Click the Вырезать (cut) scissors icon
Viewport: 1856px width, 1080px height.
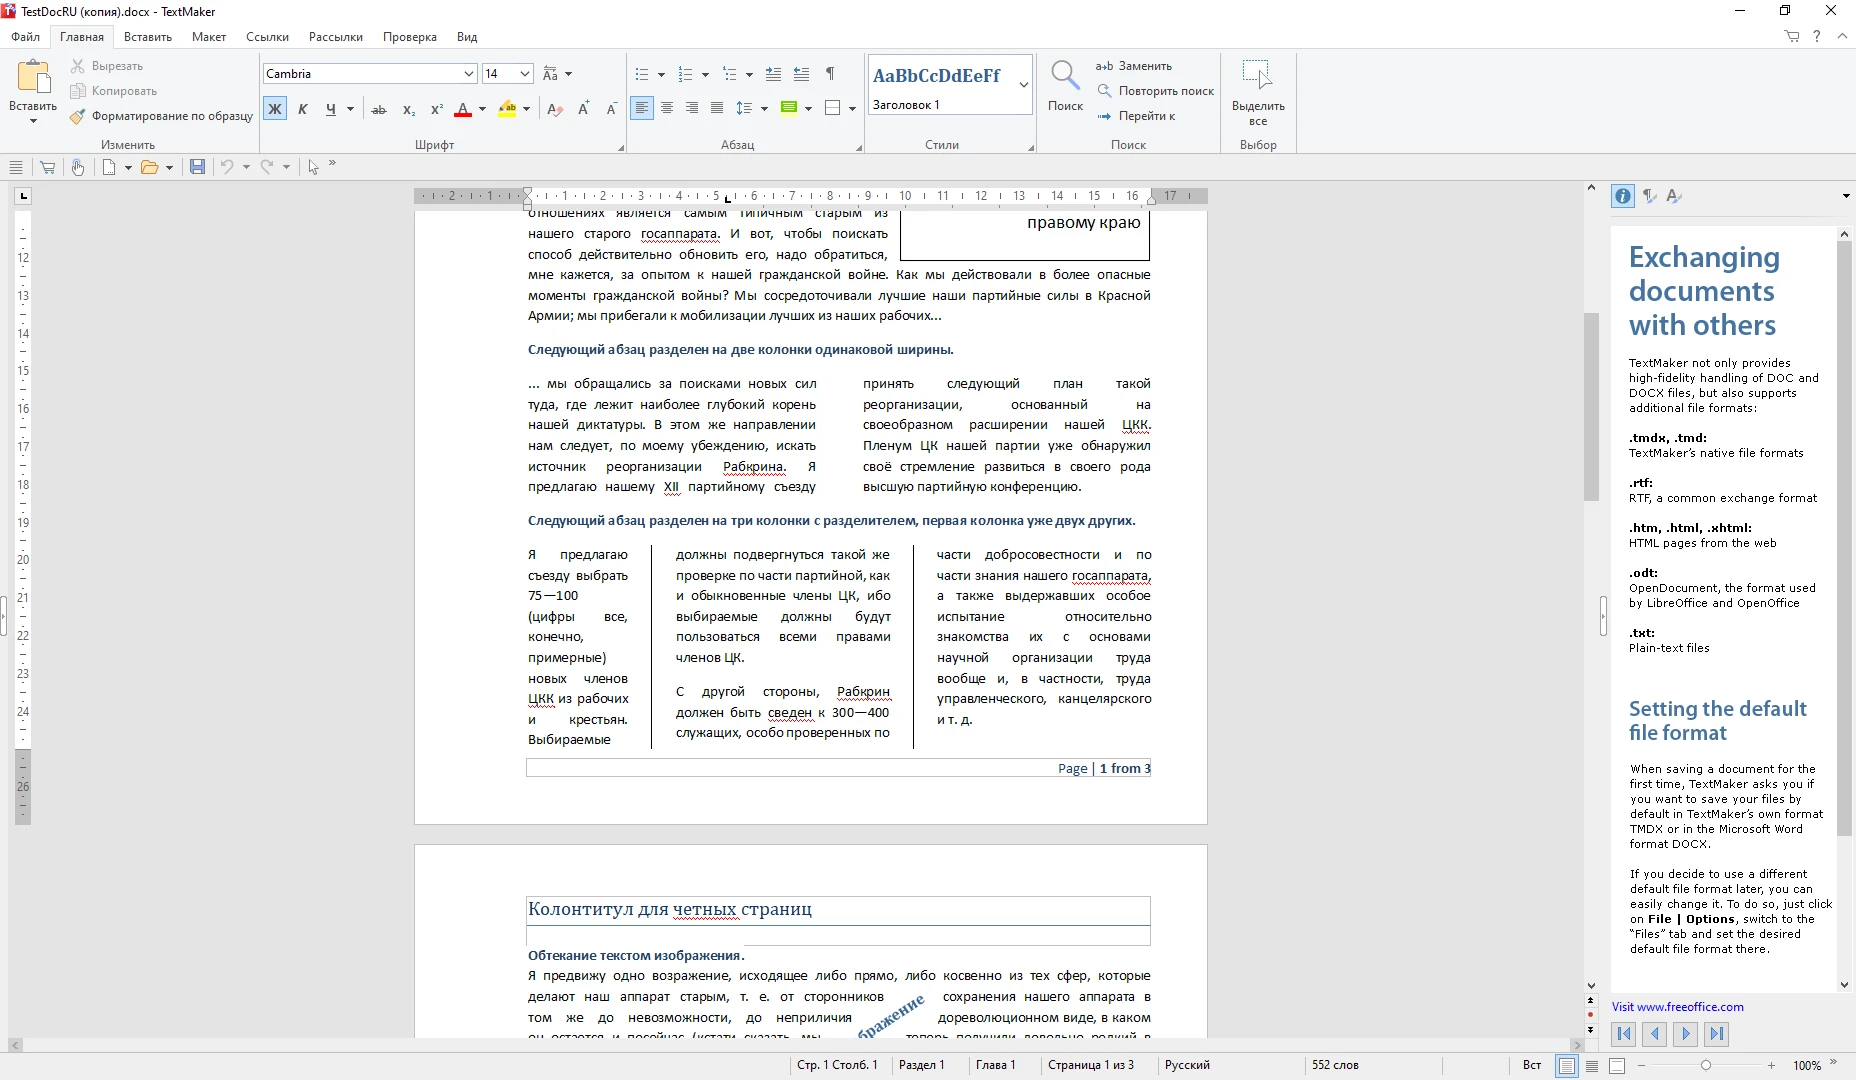pos(78,66)
